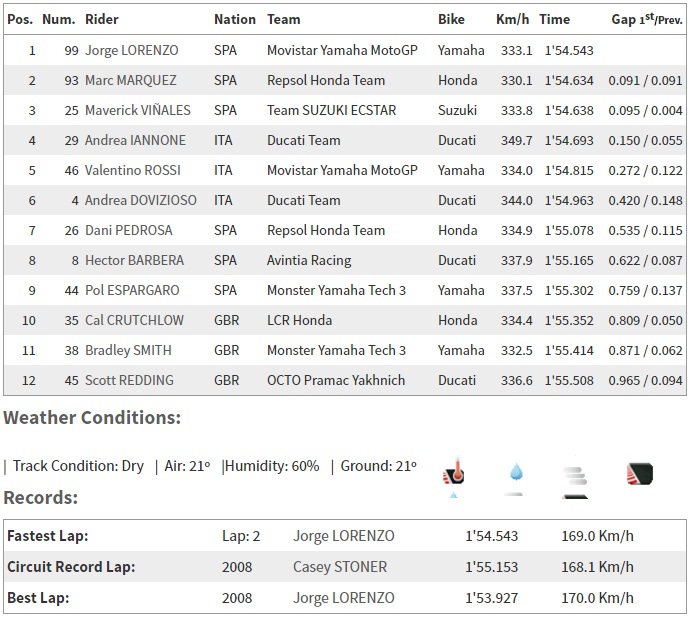The image size is (690, 617).
Task: Click the wind lines weather icon
Action: (x=574, y=477)
